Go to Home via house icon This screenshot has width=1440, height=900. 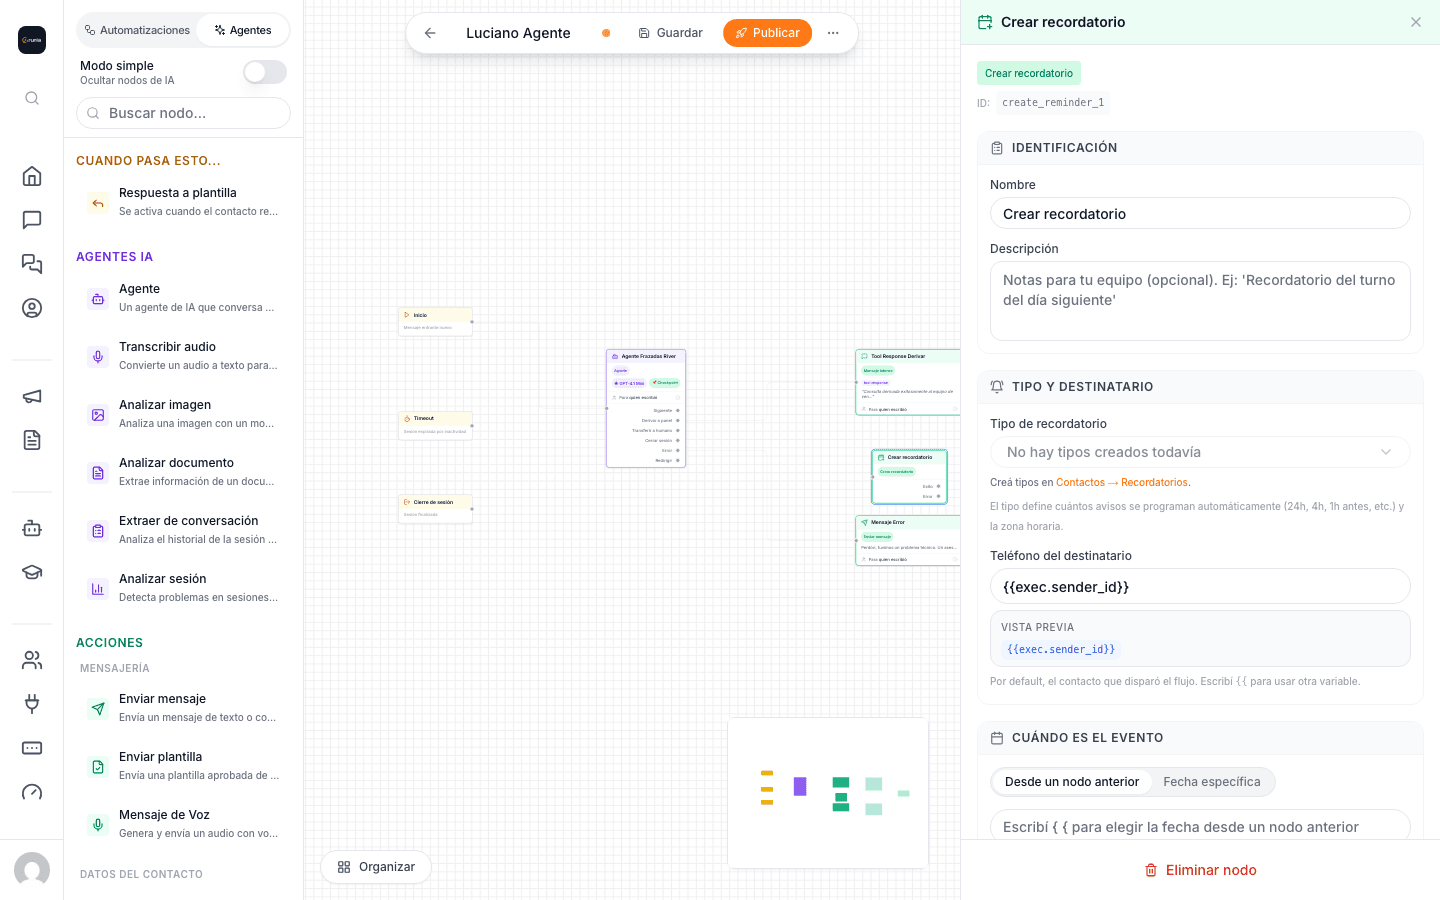(32, 176)
